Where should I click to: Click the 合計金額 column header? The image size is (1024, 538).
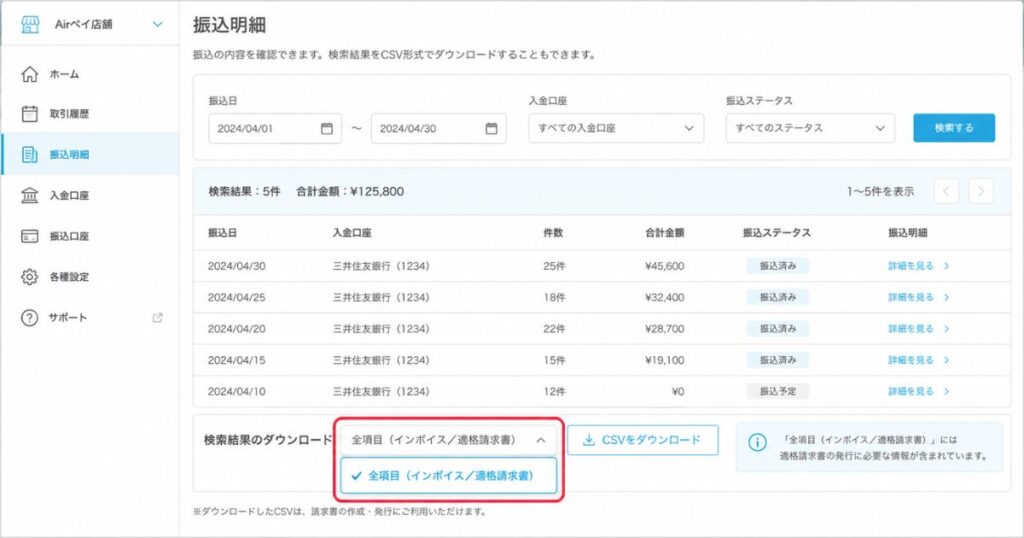664,232
